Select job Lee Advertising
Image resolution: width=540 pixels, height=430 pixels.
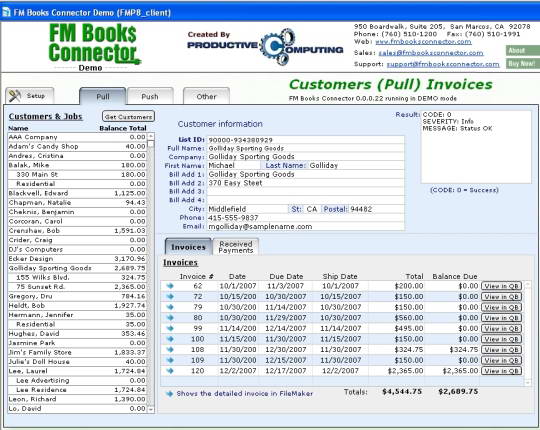tap(77, 380)
